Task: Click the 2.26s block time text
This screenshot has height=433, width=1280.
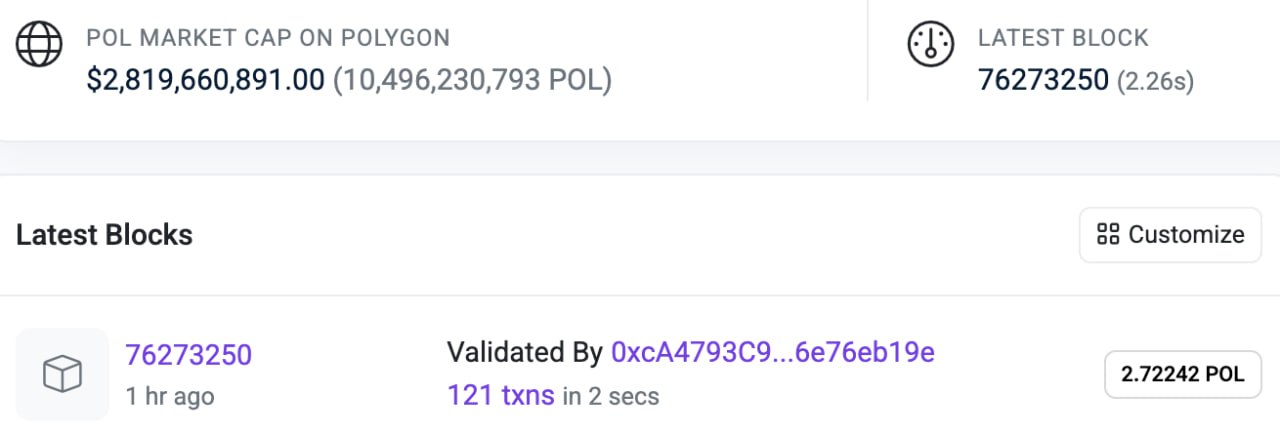Action: (x=1155, y=81)
